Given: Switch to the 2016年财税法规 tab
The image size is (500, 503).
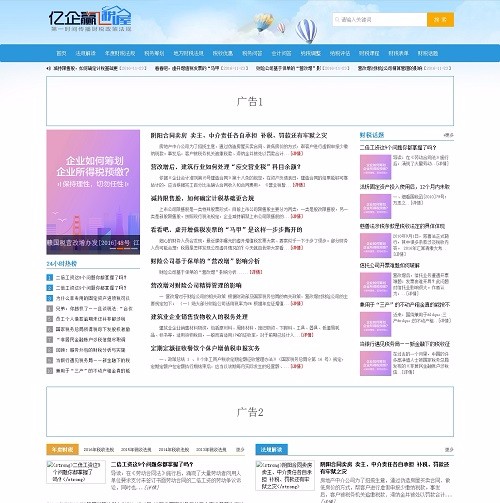Looking at the screenshot, I should pos(99,450).
